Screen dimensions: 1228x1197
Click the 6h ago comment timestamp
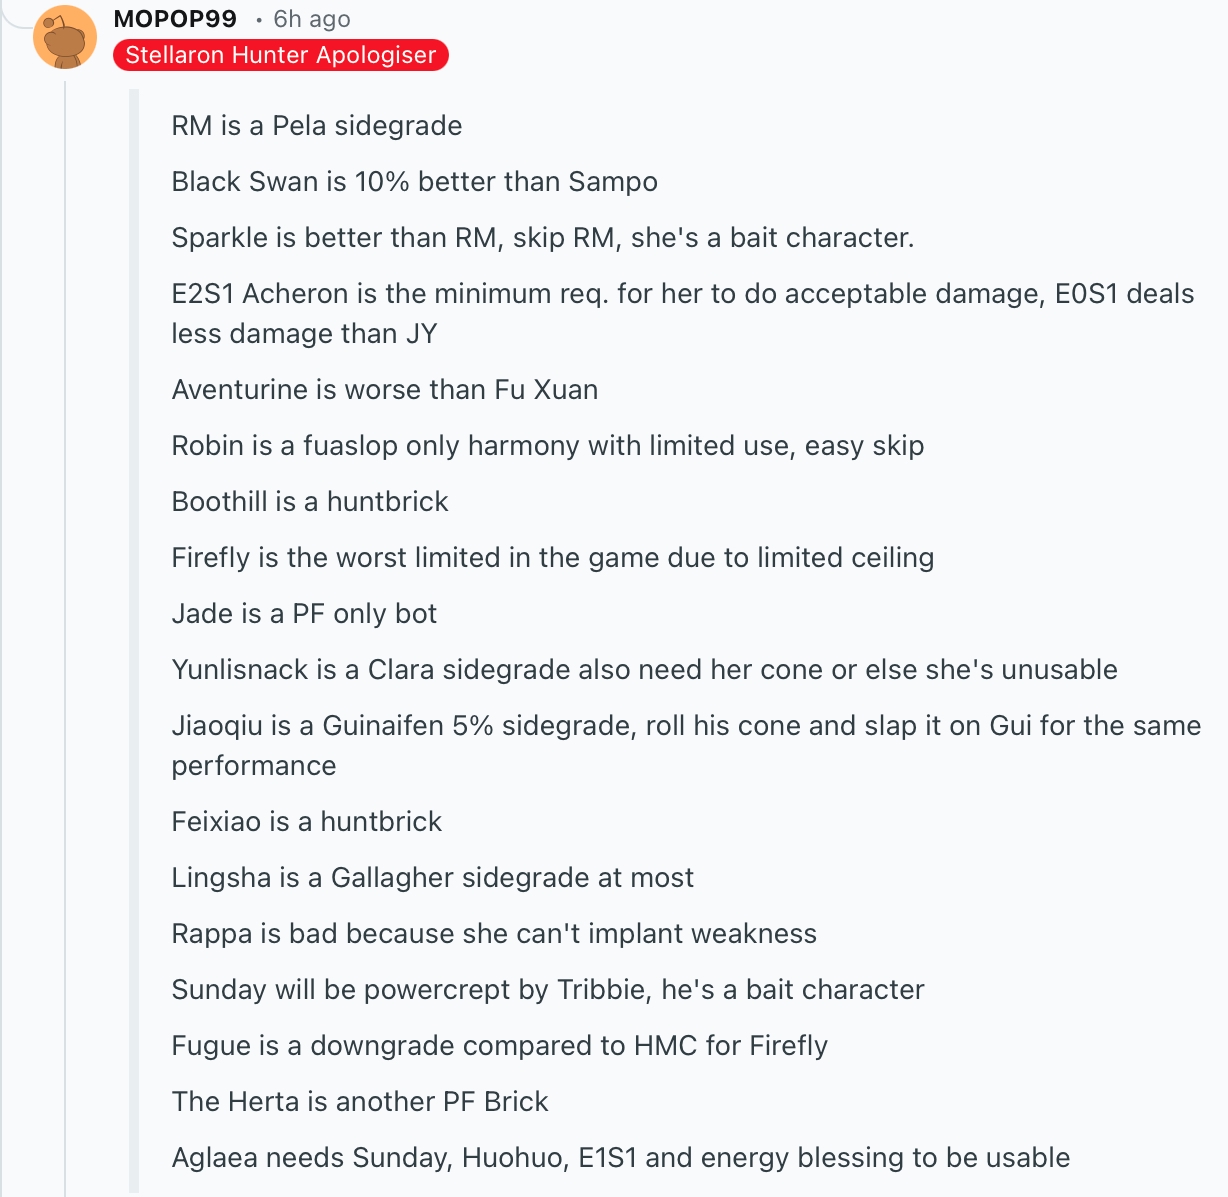[x=312, y=19]
